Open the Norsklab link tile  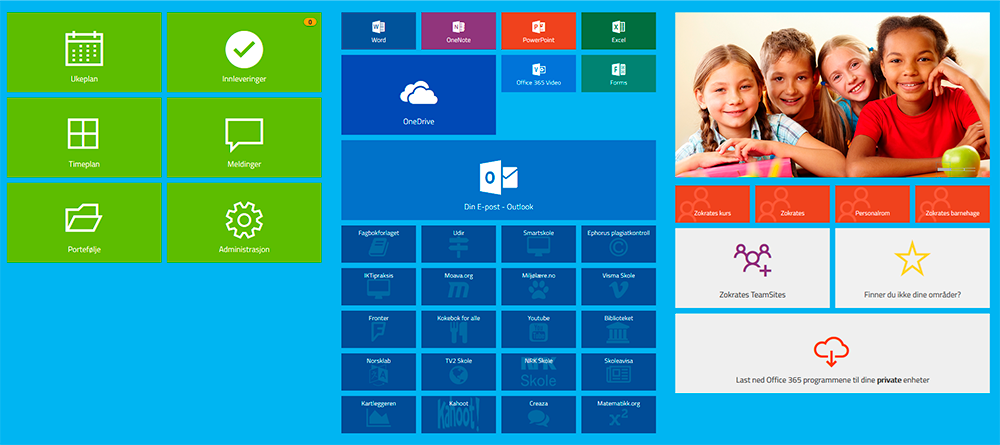click(378, 372)
